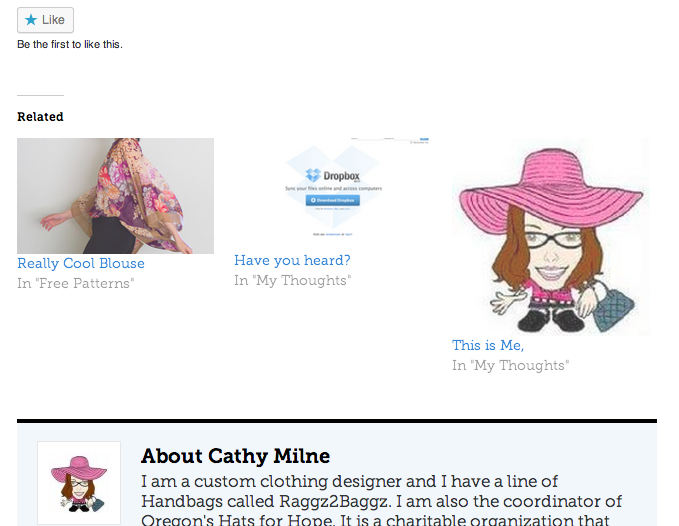Click the In "Free Patterns" category text
Screen dimensions: 679x526
coord(76,283)
